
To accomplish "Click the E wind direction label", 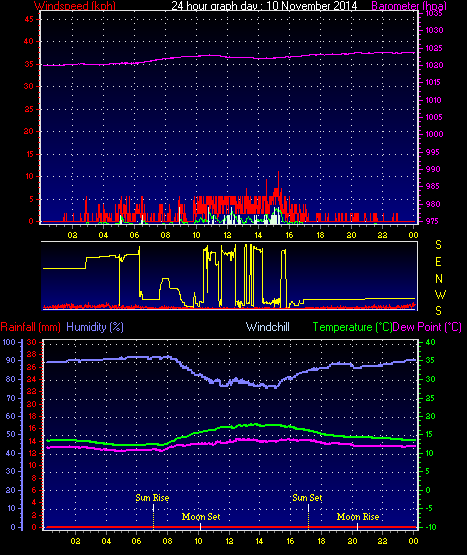I will point(438,262).
